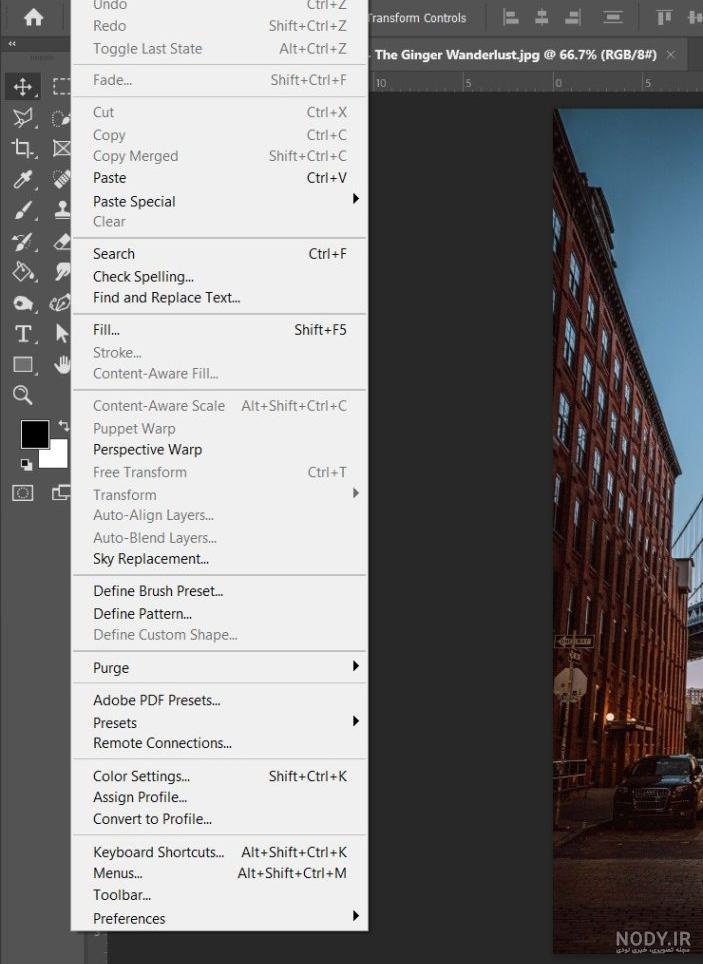Image resolution: width=703 pixels, height=964 pixels.
Task: Select the Zoom tool
Action: (23, 395)
